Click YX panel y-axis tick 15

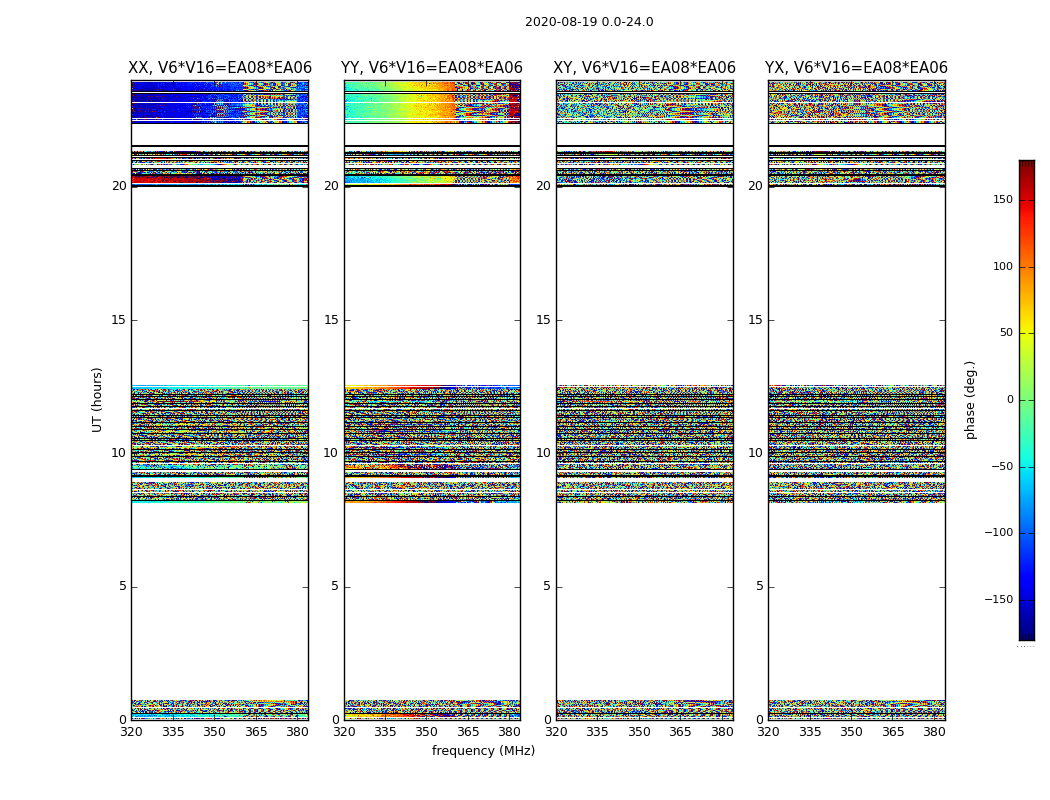pos(755,320)
